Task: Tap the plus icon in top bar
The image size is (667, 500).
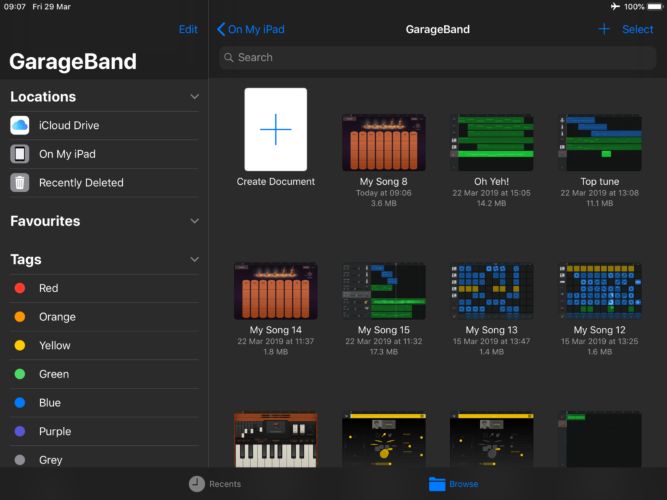Action: [604, 29]
